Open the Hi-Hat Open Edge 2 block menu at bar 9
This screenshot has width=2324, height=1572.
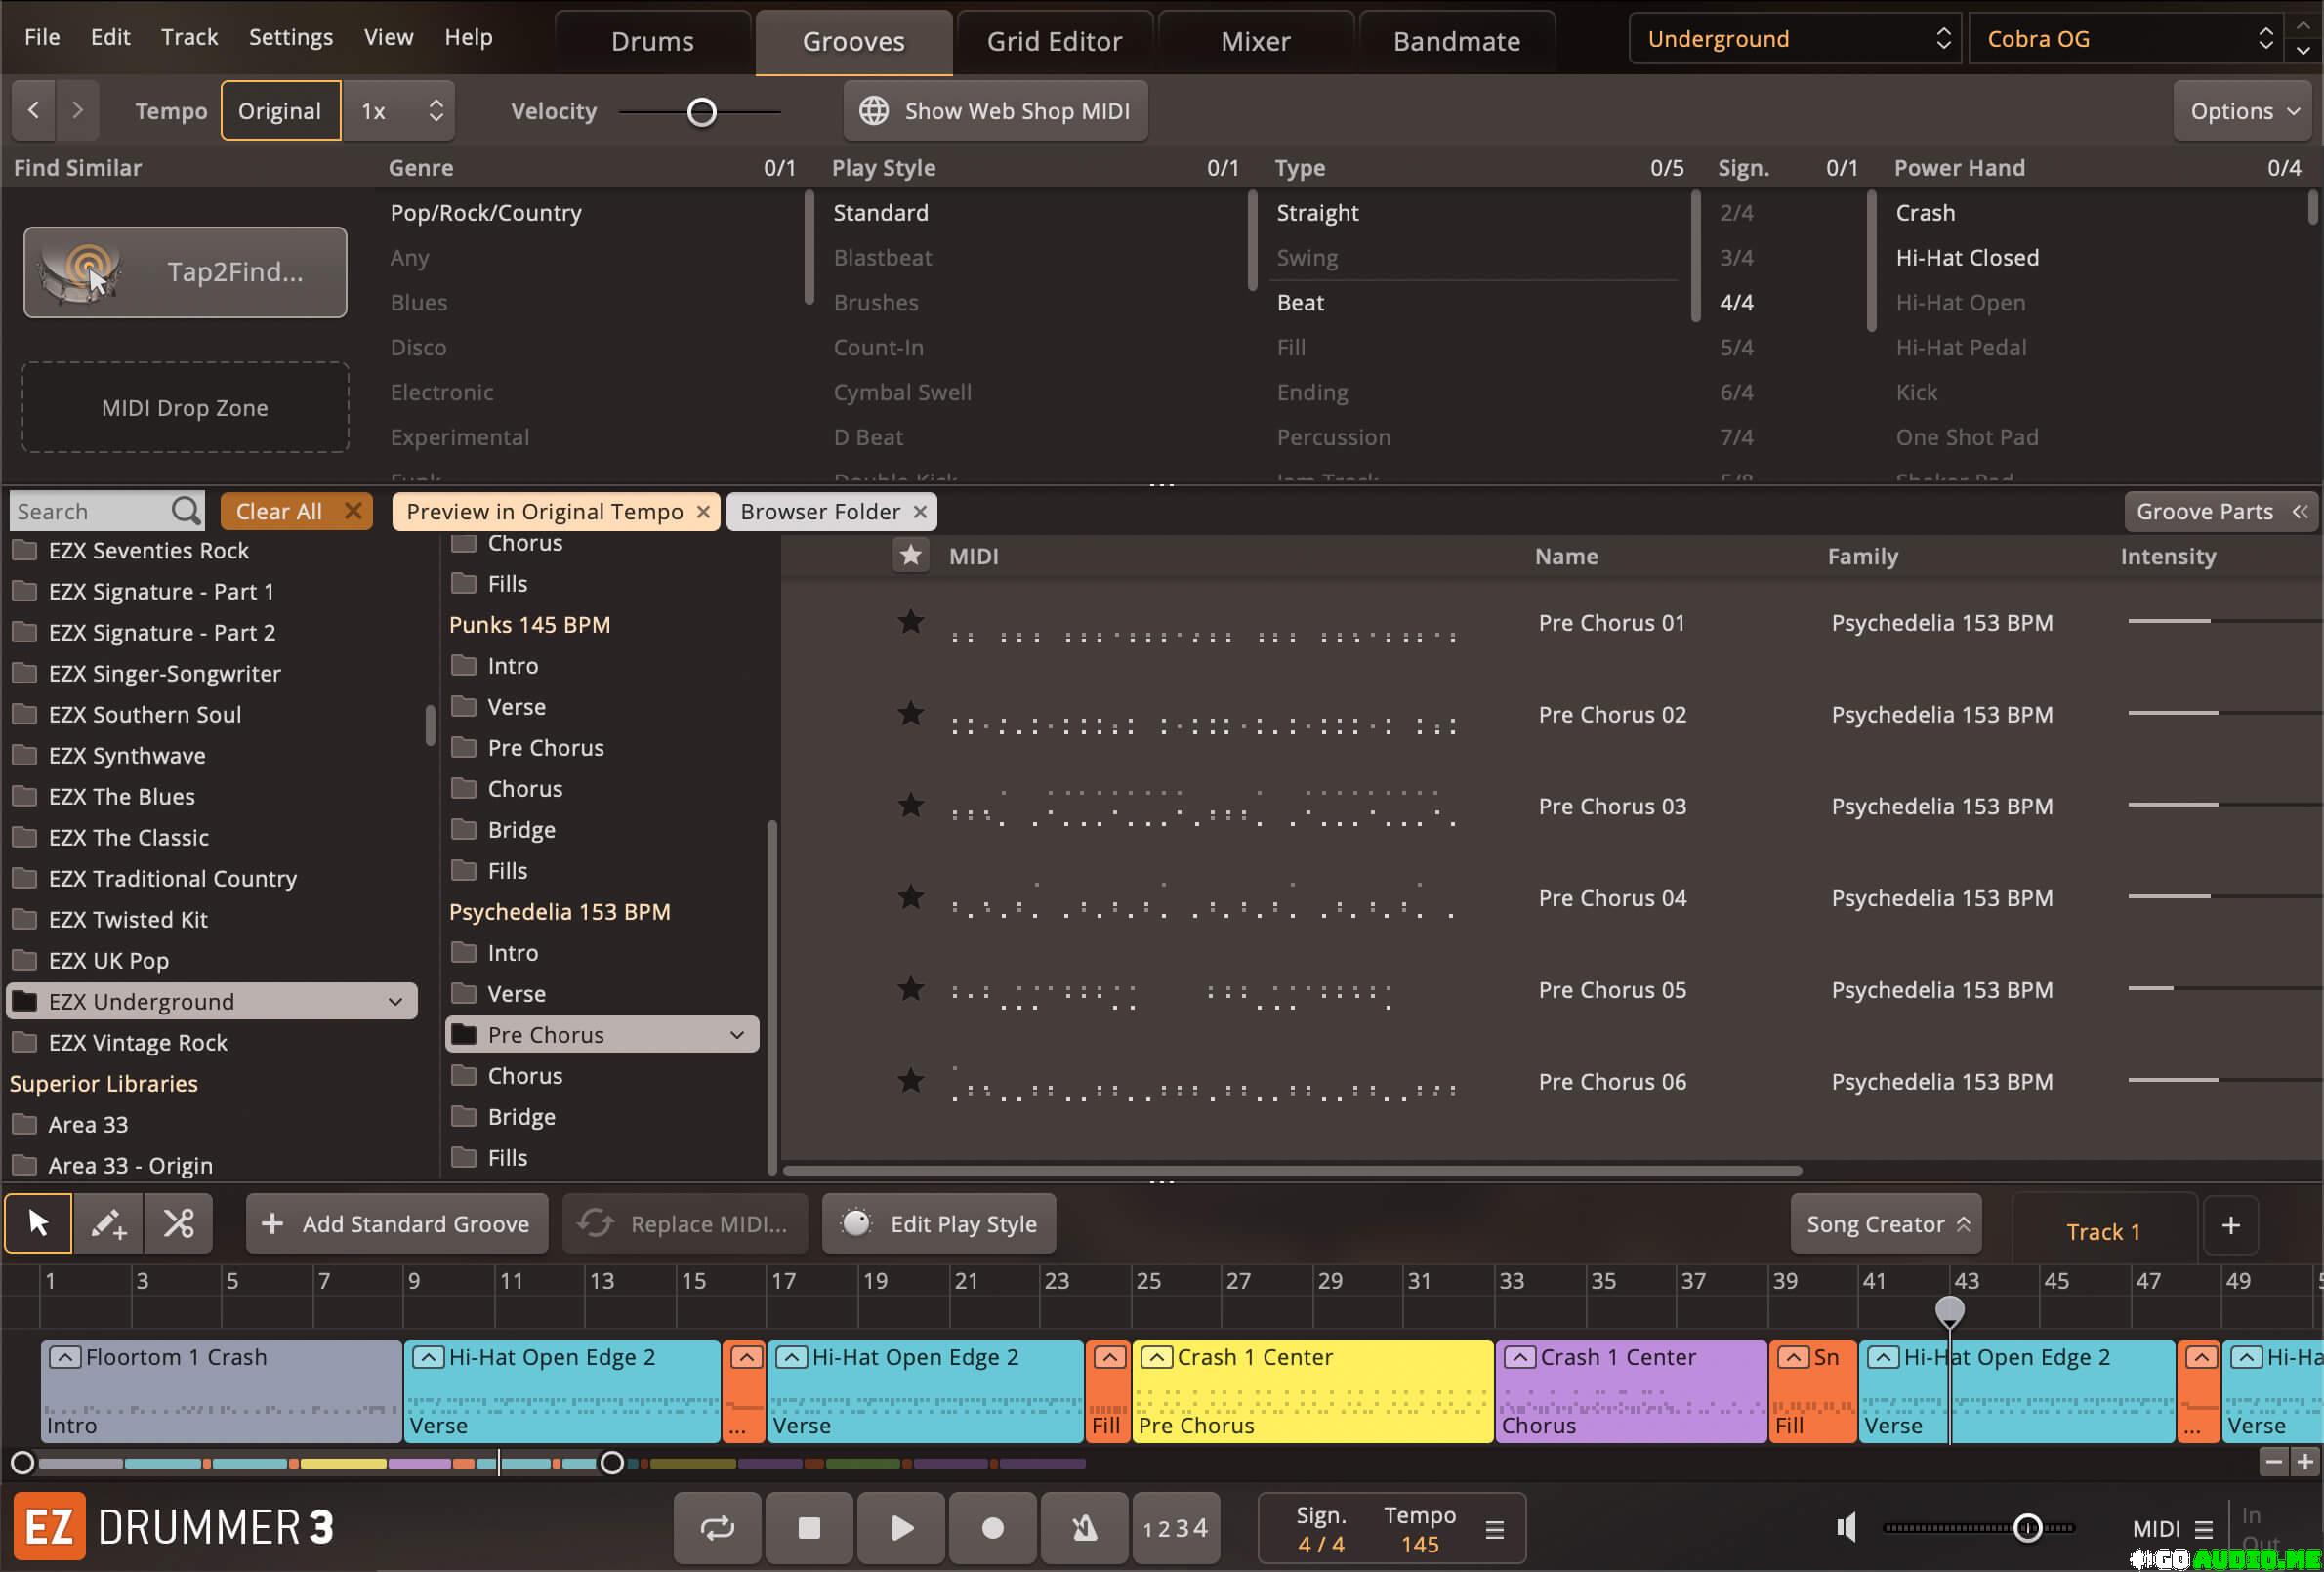(x=428, y=1357)
